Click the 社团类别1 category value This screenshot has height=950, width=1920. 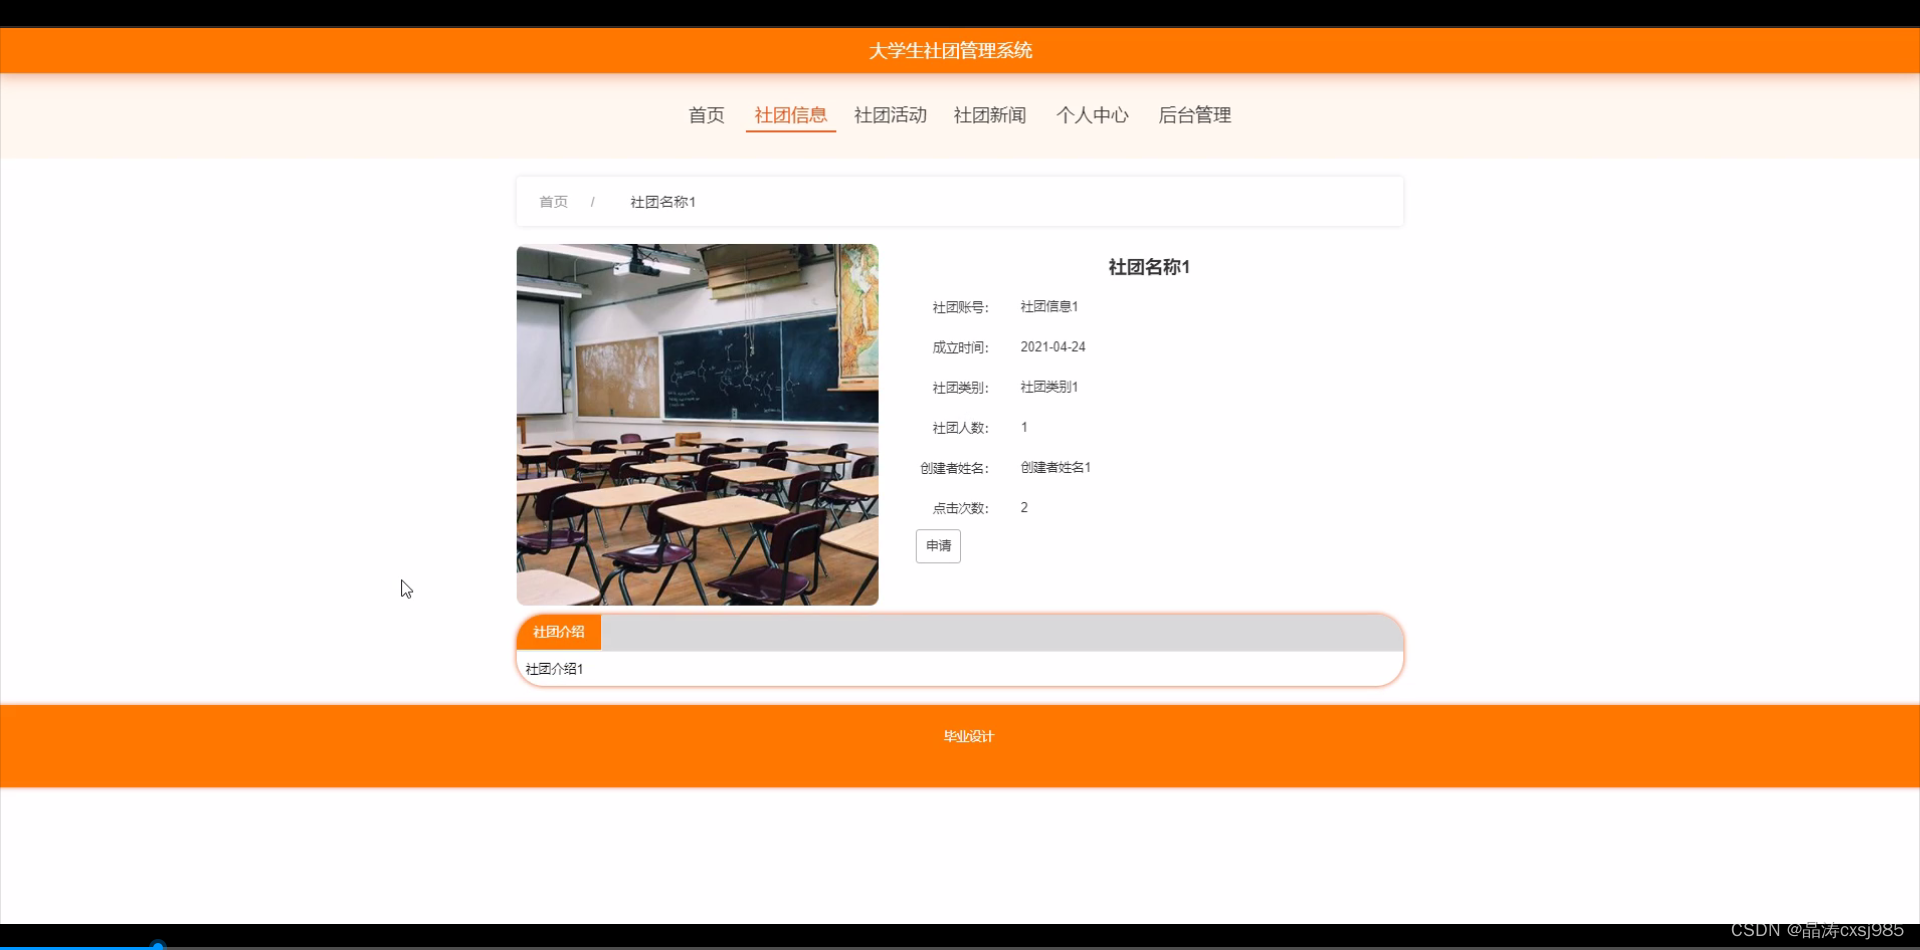pyautogui.click(x=1047, y=386)
